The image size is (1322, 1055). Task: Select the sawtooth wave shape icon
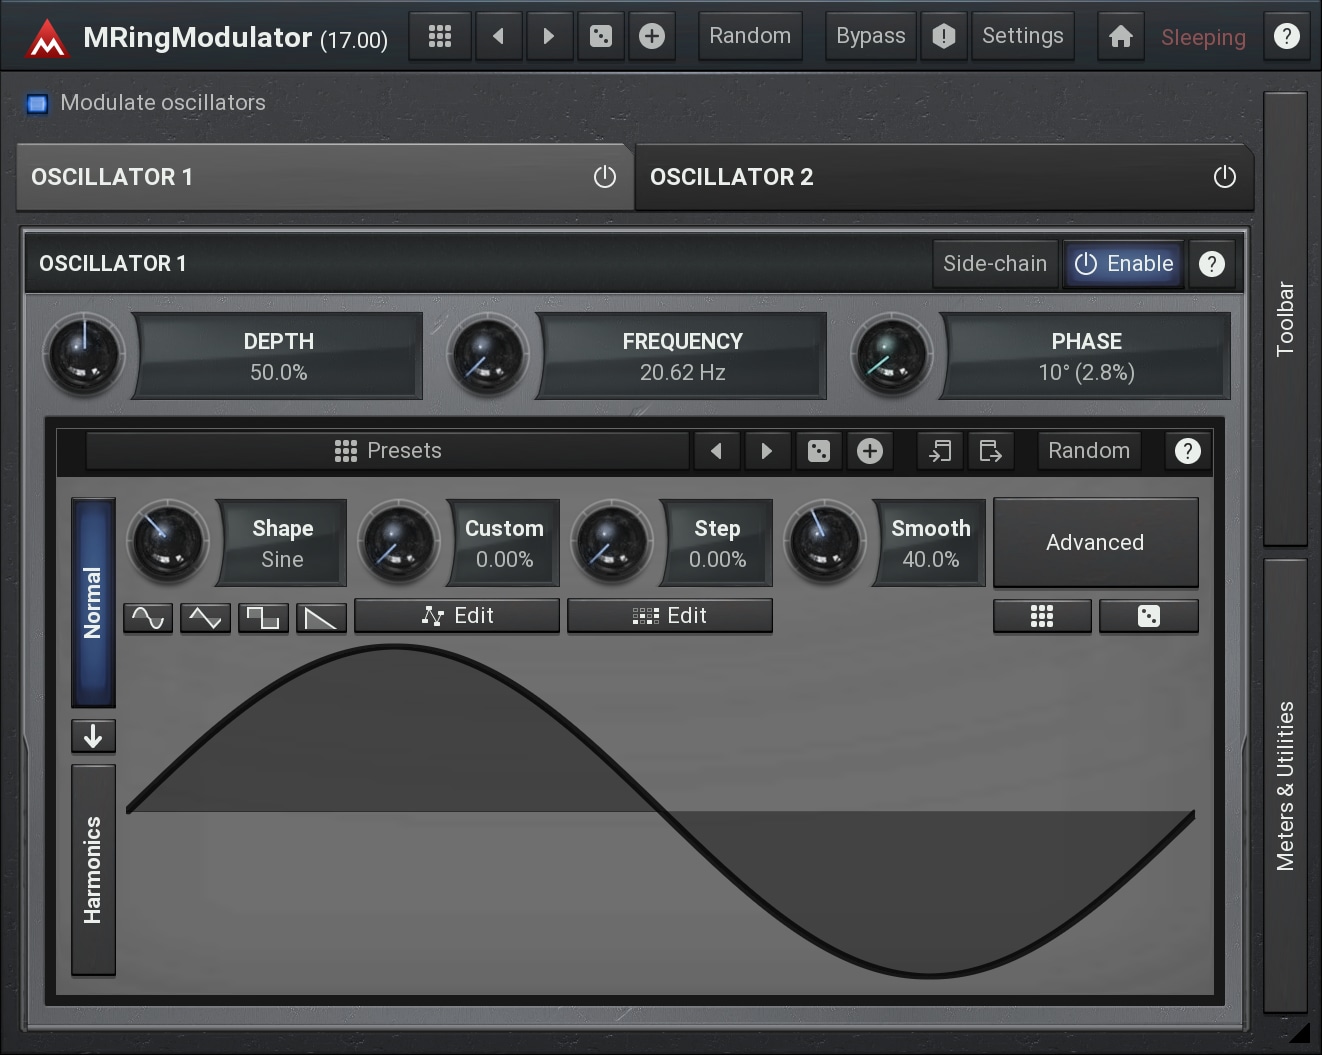321,618
